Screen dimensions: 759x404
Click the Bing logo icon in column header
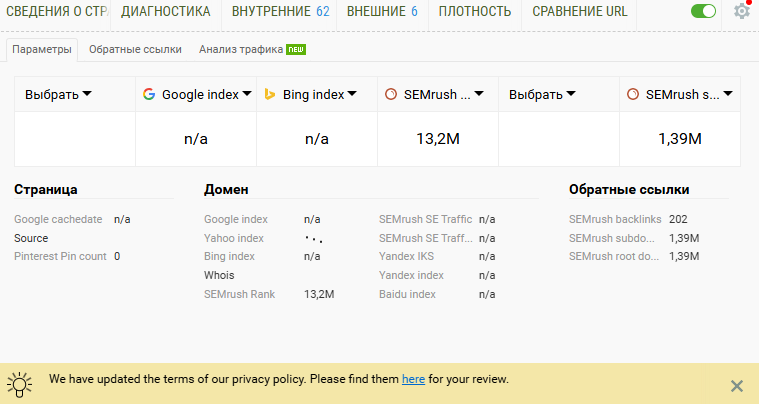coord(270,95)
